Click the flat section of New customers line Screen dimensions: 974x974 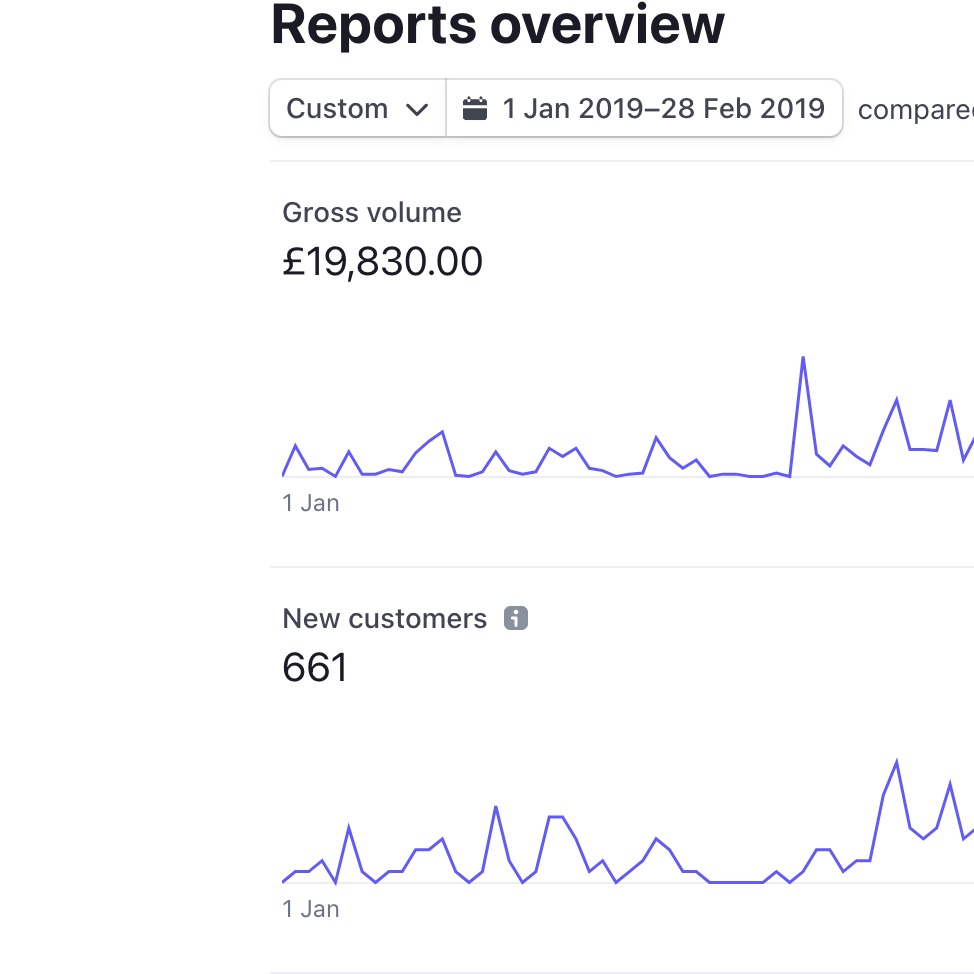click(736, 881)
